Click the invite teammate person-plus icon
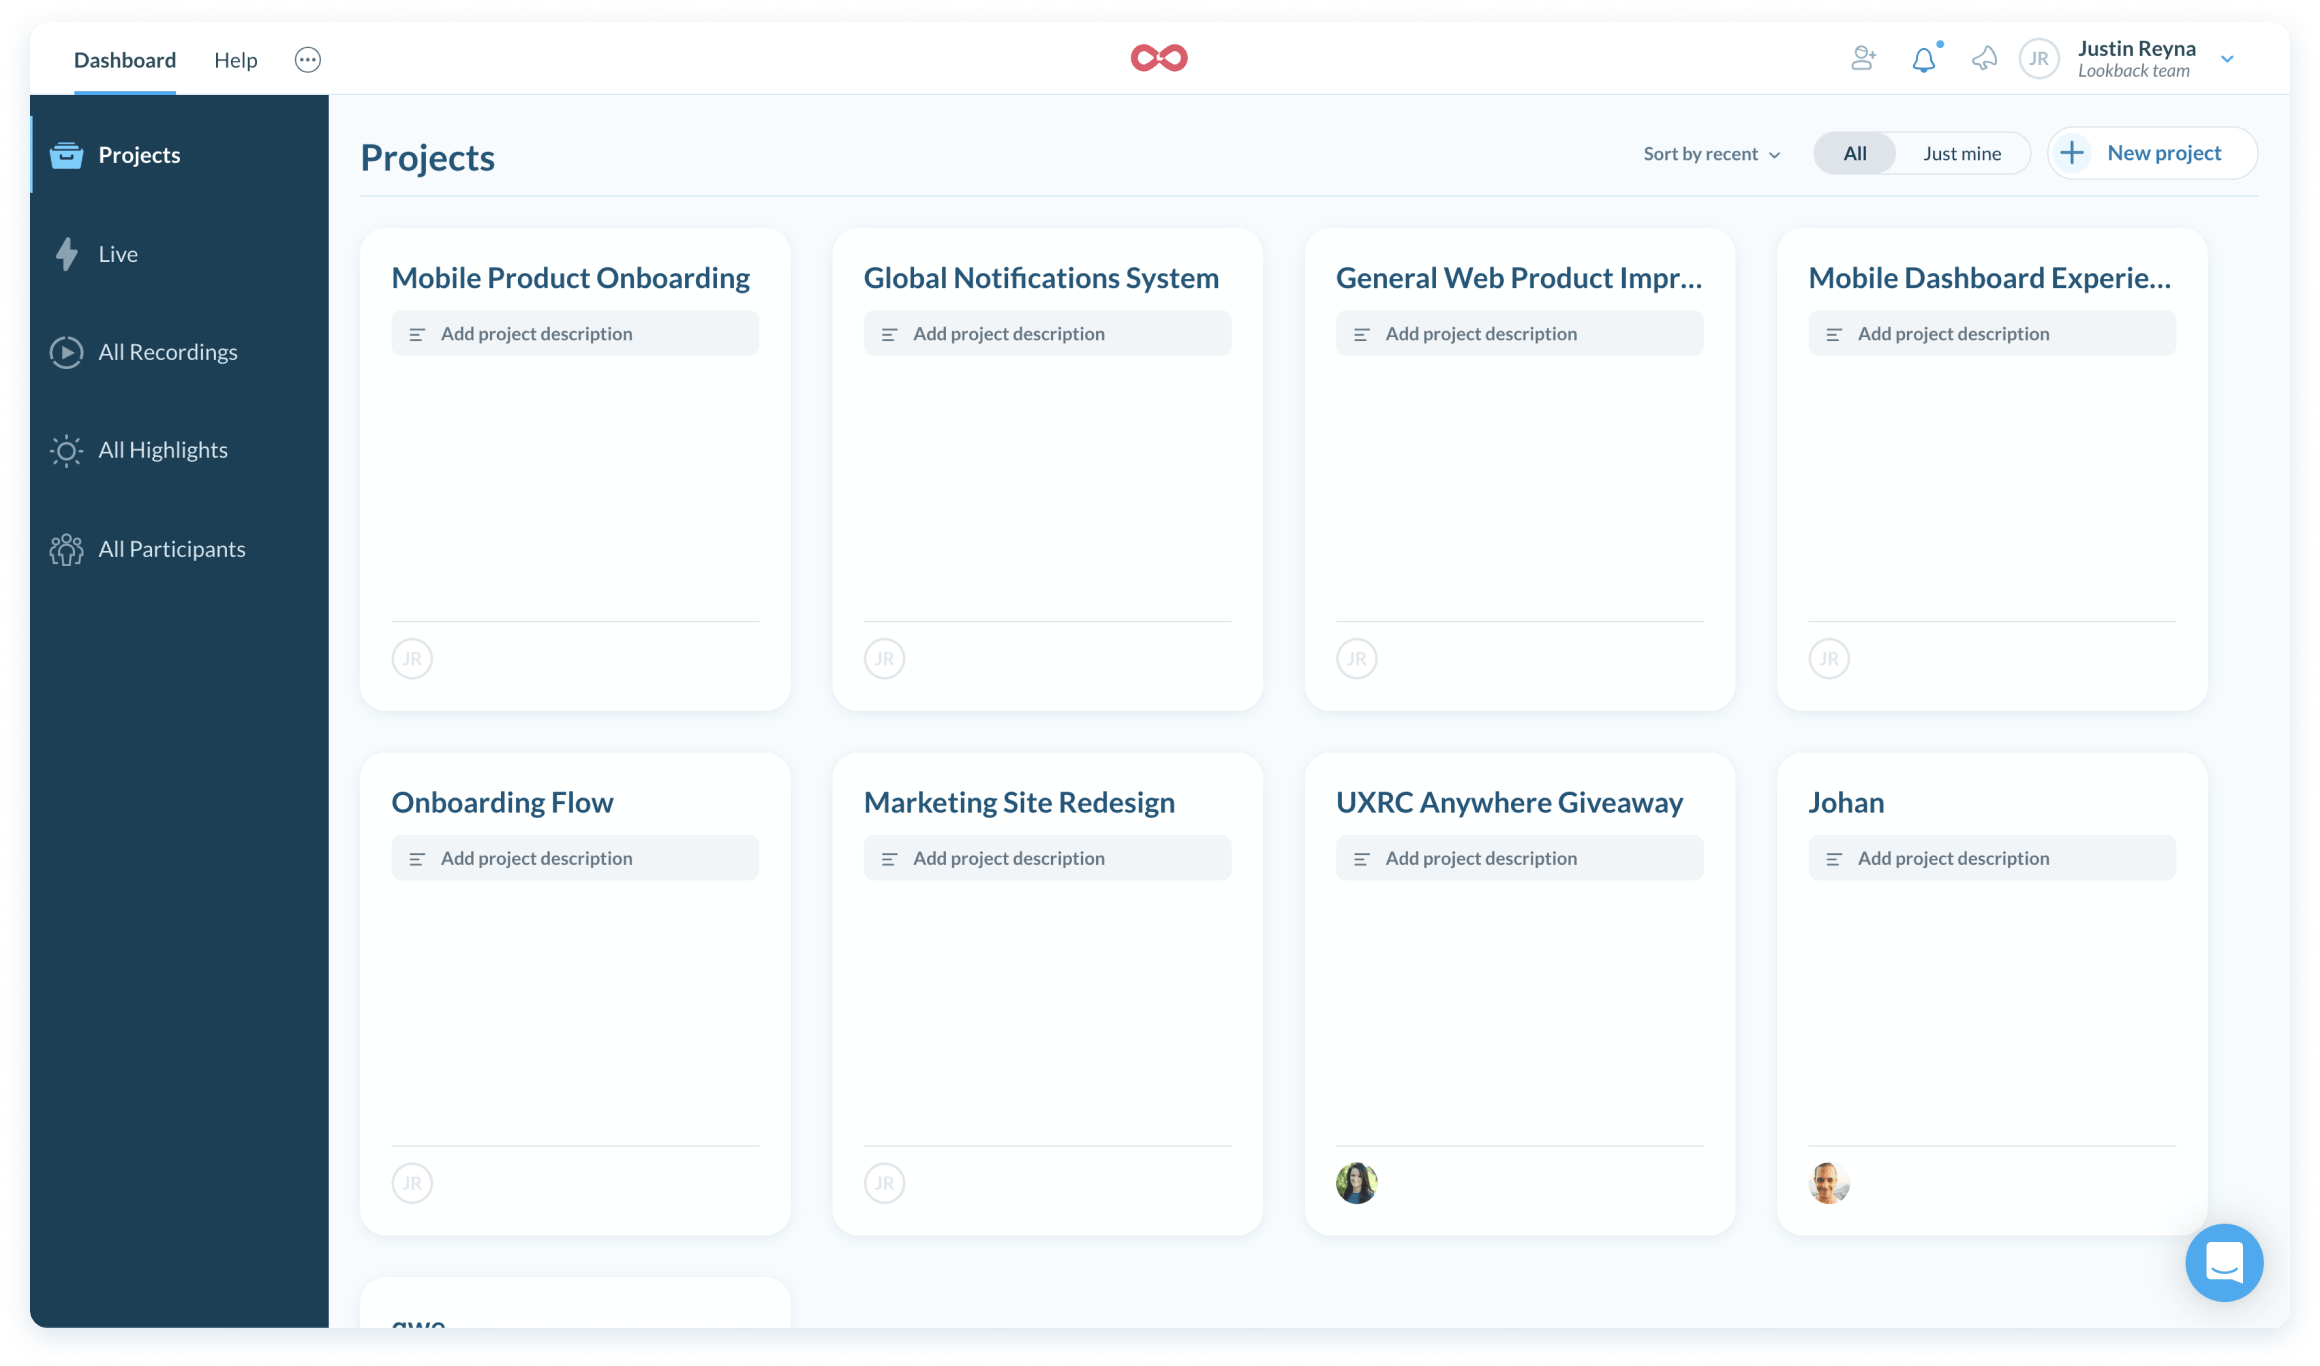This screenshot has height=1366, width=2320. [1863, 59]
